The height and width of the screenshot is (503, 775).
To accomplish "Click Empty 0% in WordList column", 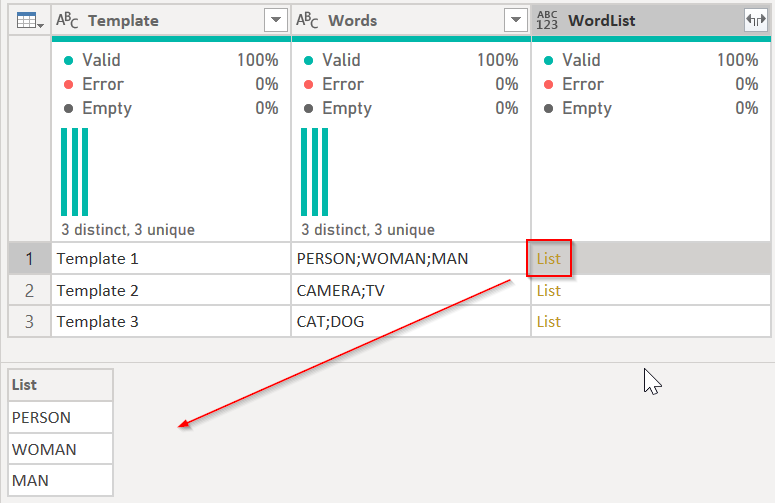I will [x=651, y=108].
